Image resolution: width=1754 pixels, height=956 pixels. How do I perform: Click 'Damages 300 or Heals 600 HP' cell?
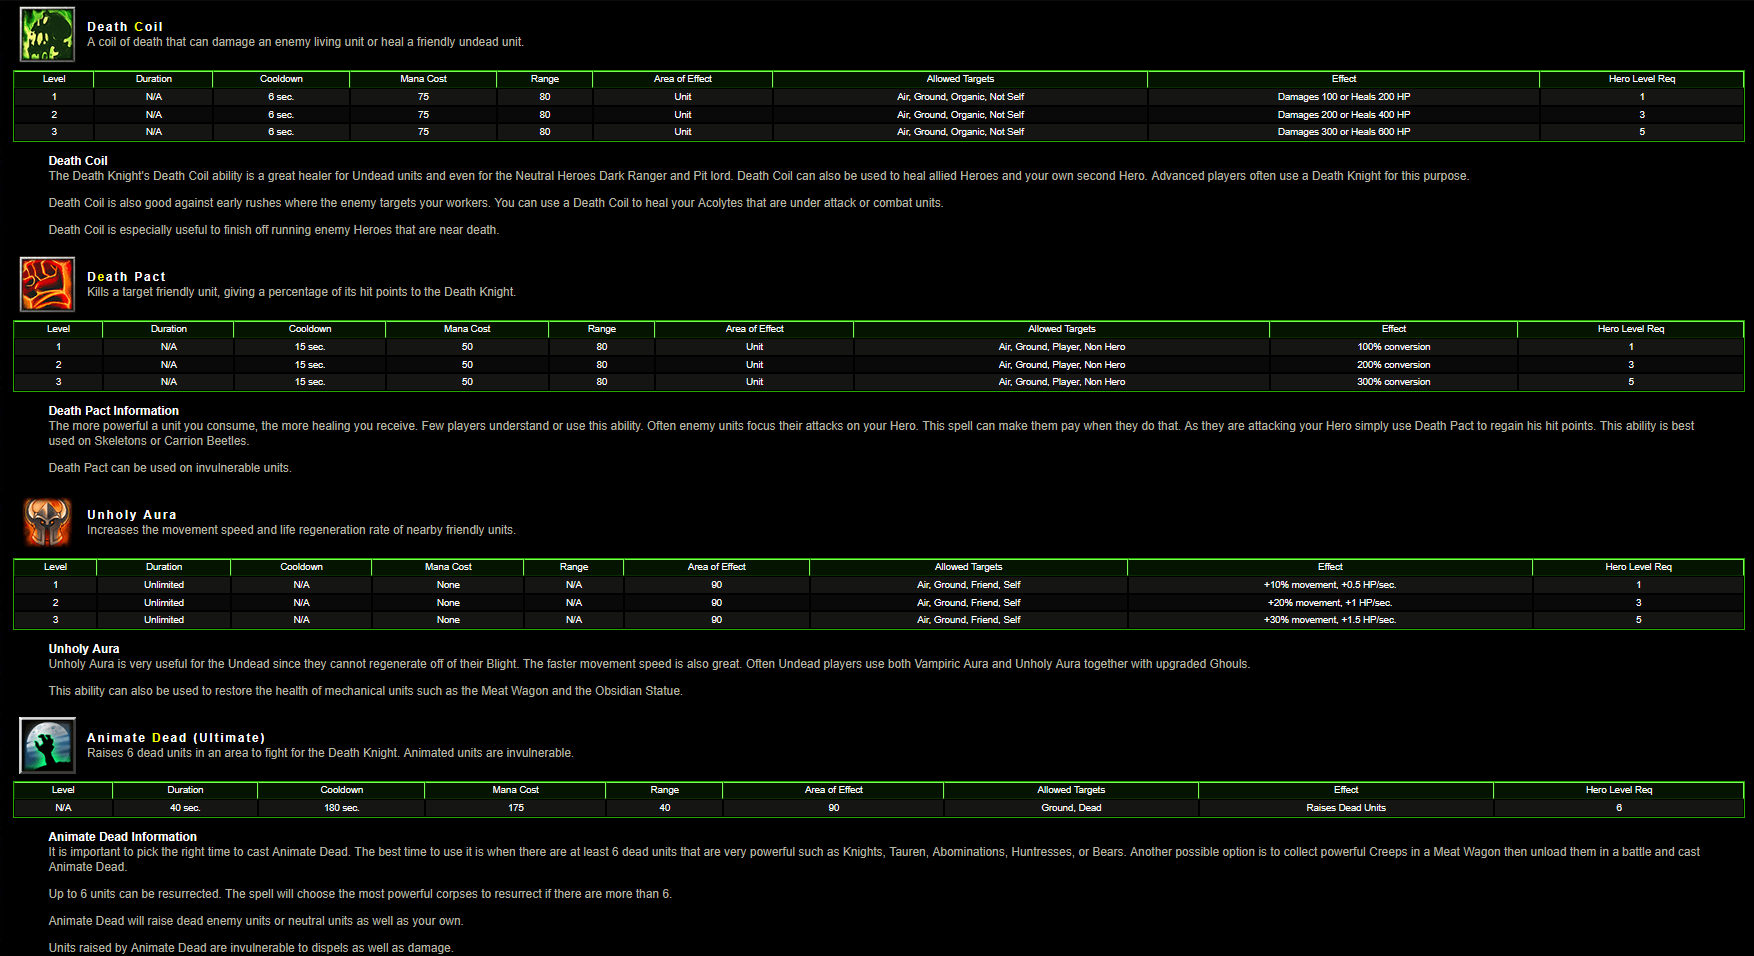pyautogui.click(x=1344, y=132)
